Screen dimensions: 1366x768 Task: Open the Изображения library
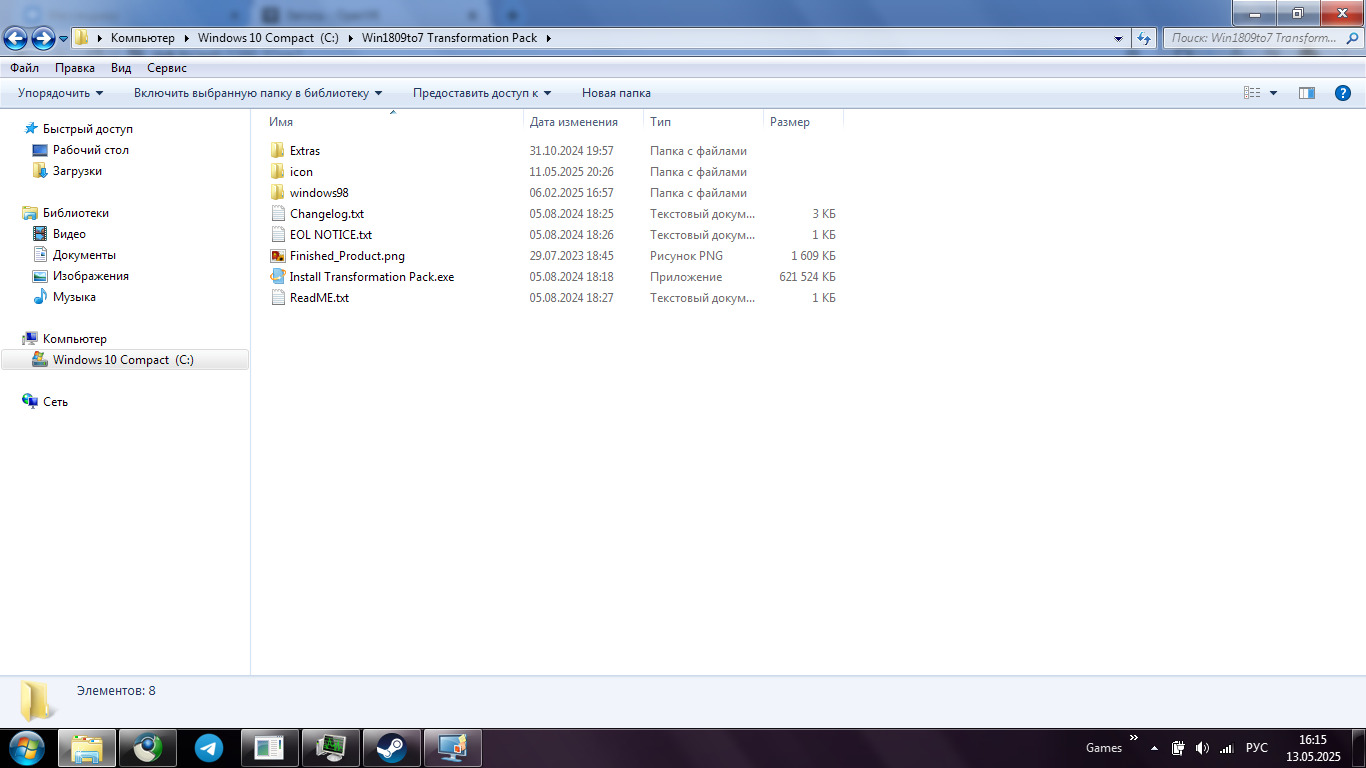coord(90,276)
